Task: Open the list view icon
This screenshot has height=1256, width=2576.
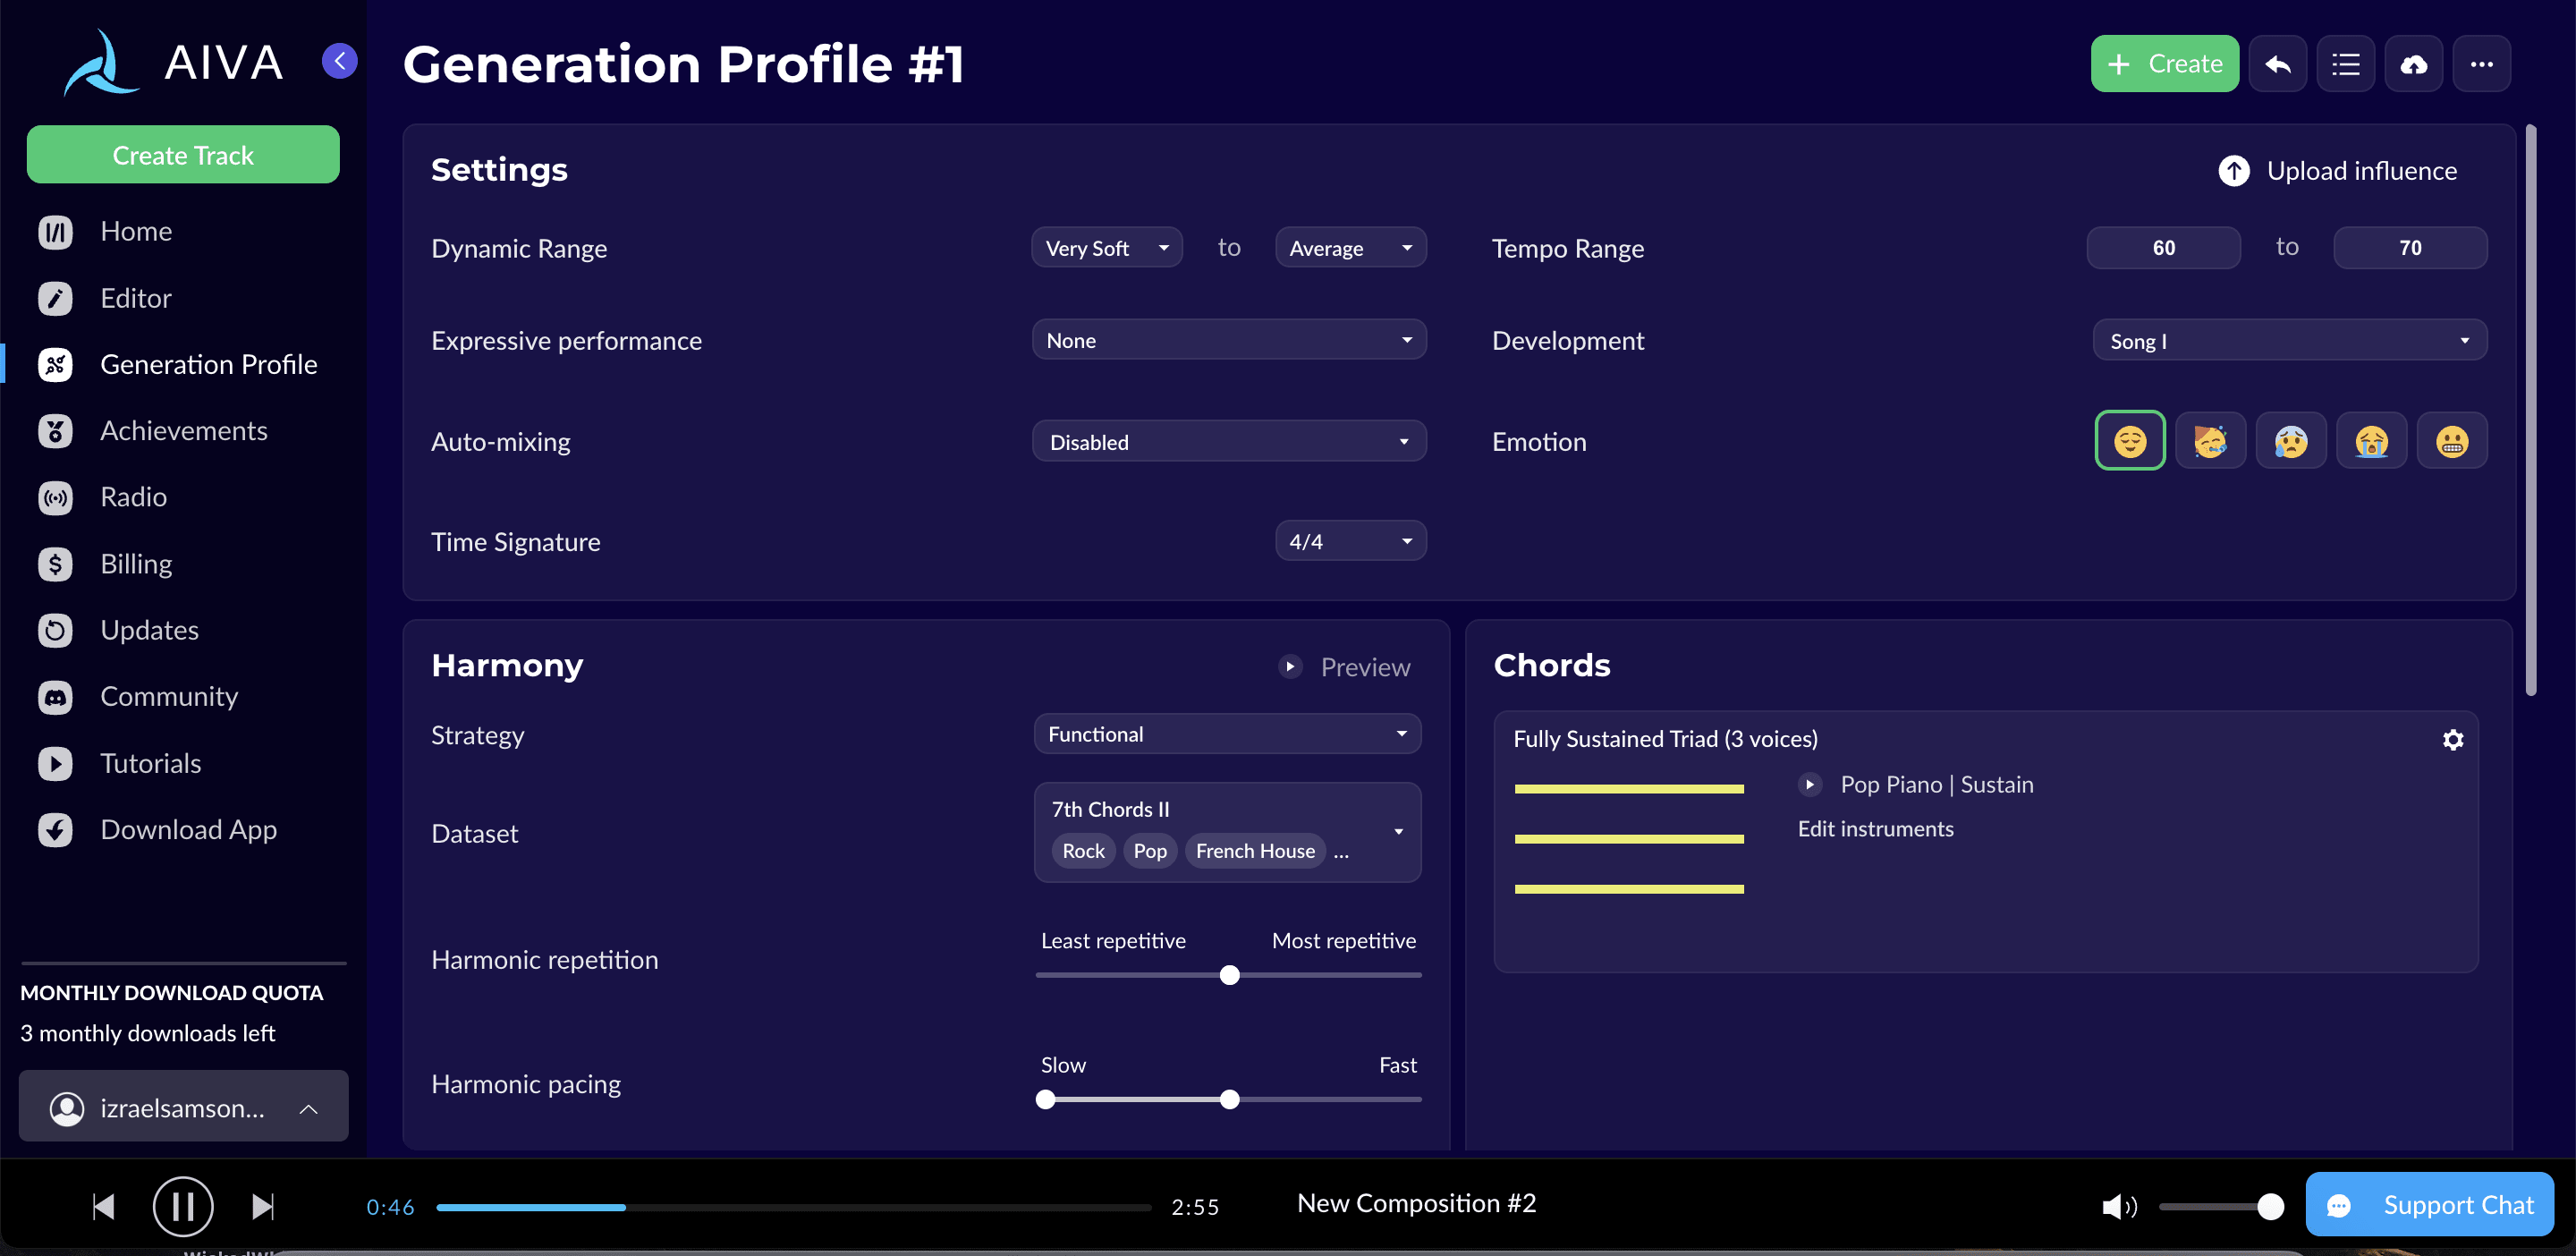Action: 2345,64
